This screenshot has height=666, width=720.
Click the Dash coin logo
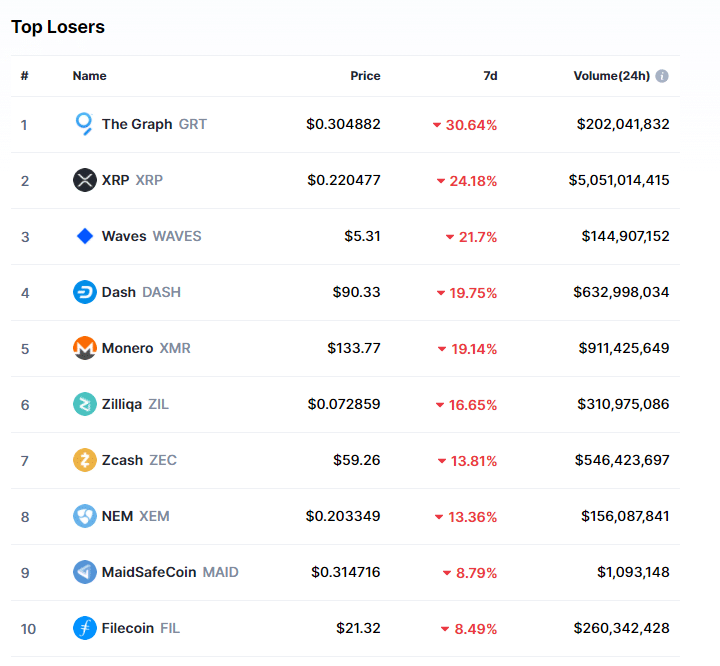(x=85, y=292)
